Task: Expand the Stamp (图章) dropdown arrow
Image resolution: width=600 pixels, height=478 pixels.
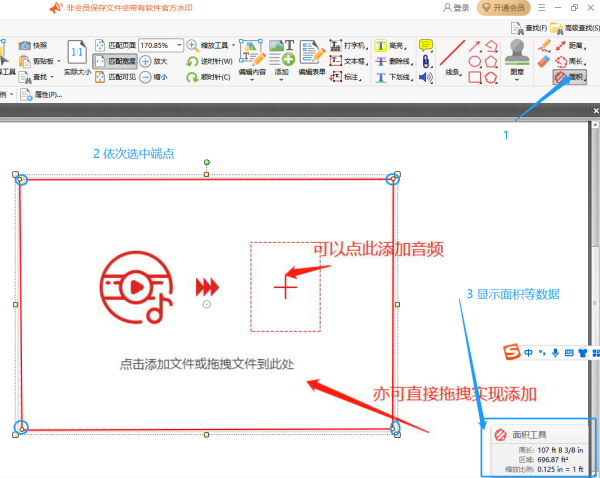Action: 517,80
